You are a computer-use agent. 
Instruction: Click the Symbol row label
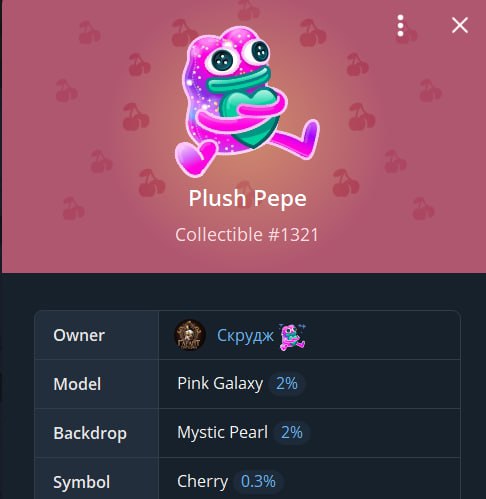(82, 482)
